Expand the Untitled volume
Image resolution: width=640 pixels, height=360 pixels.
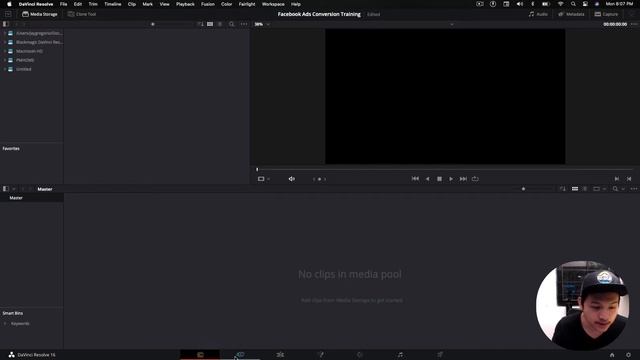pos(5,69)
